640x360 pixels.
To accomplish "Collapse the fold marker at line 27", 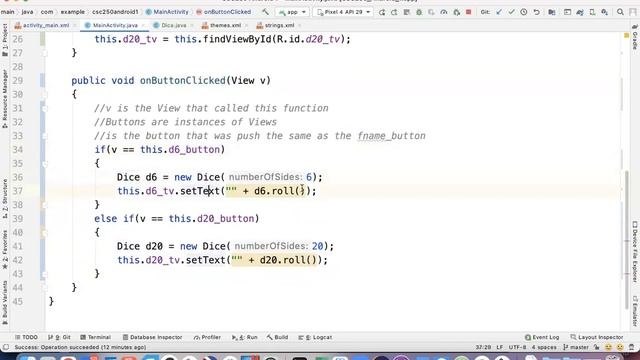I will pos(45,53).
